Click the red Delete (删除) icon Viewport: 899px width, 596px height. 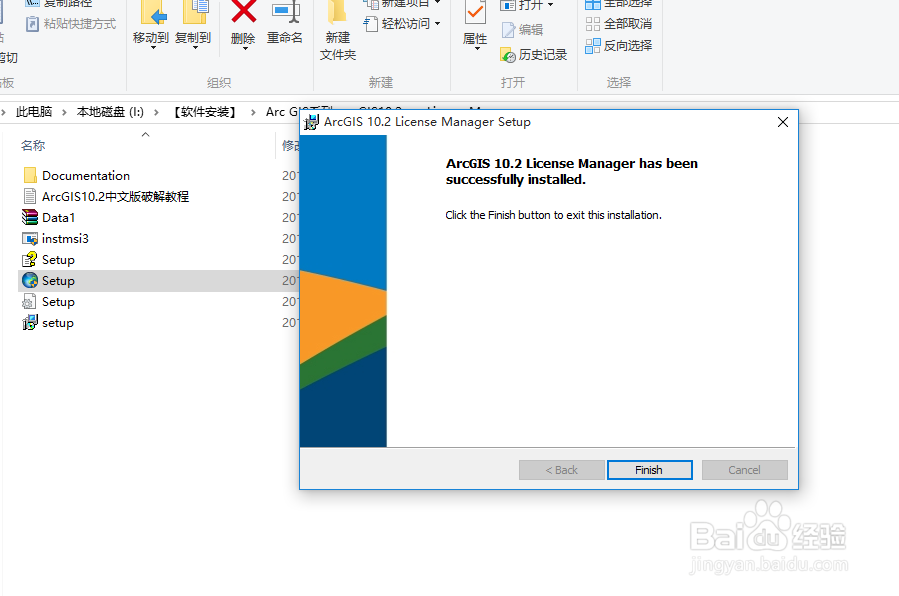(x=244, y=12)
